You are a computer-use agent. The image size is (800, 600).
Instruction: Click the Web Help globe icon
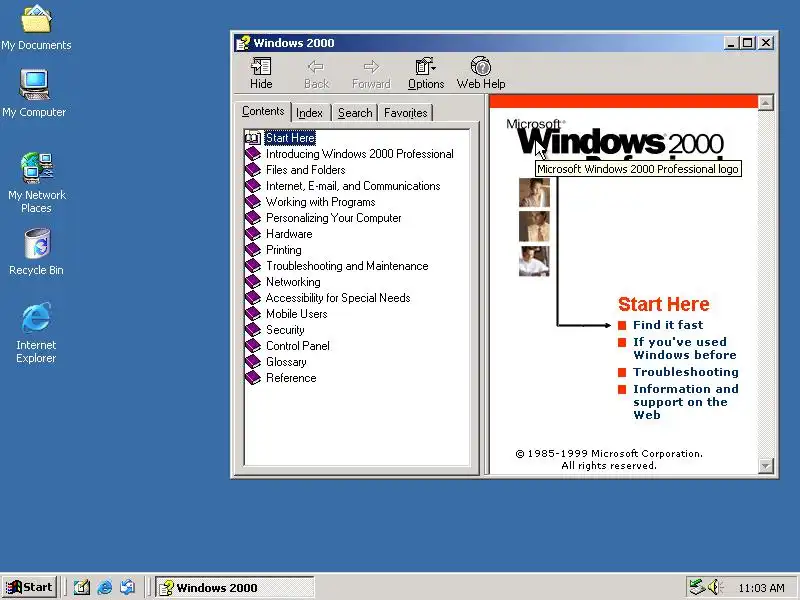click(481, 67)
